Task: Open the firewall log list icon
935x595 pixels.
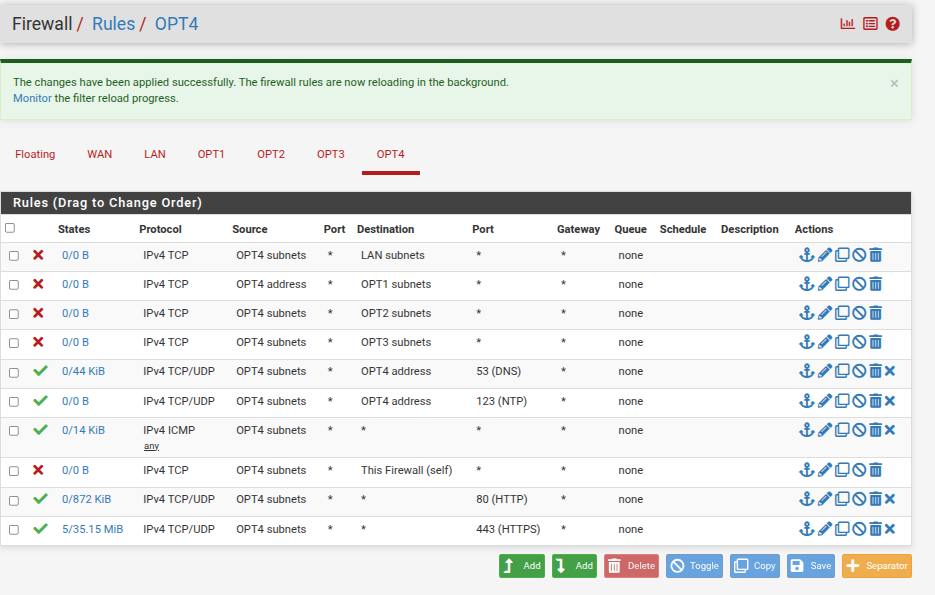Action: click(x=870, y=24)
